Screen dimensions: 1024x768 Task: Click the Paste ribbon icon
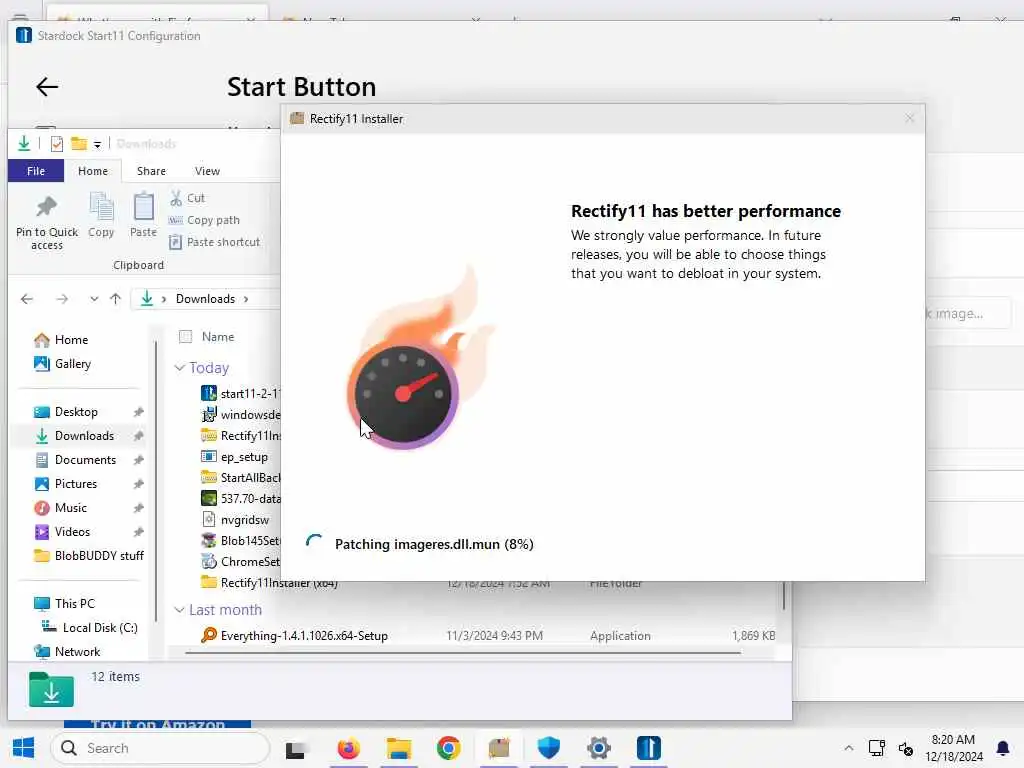click(143, 207)
